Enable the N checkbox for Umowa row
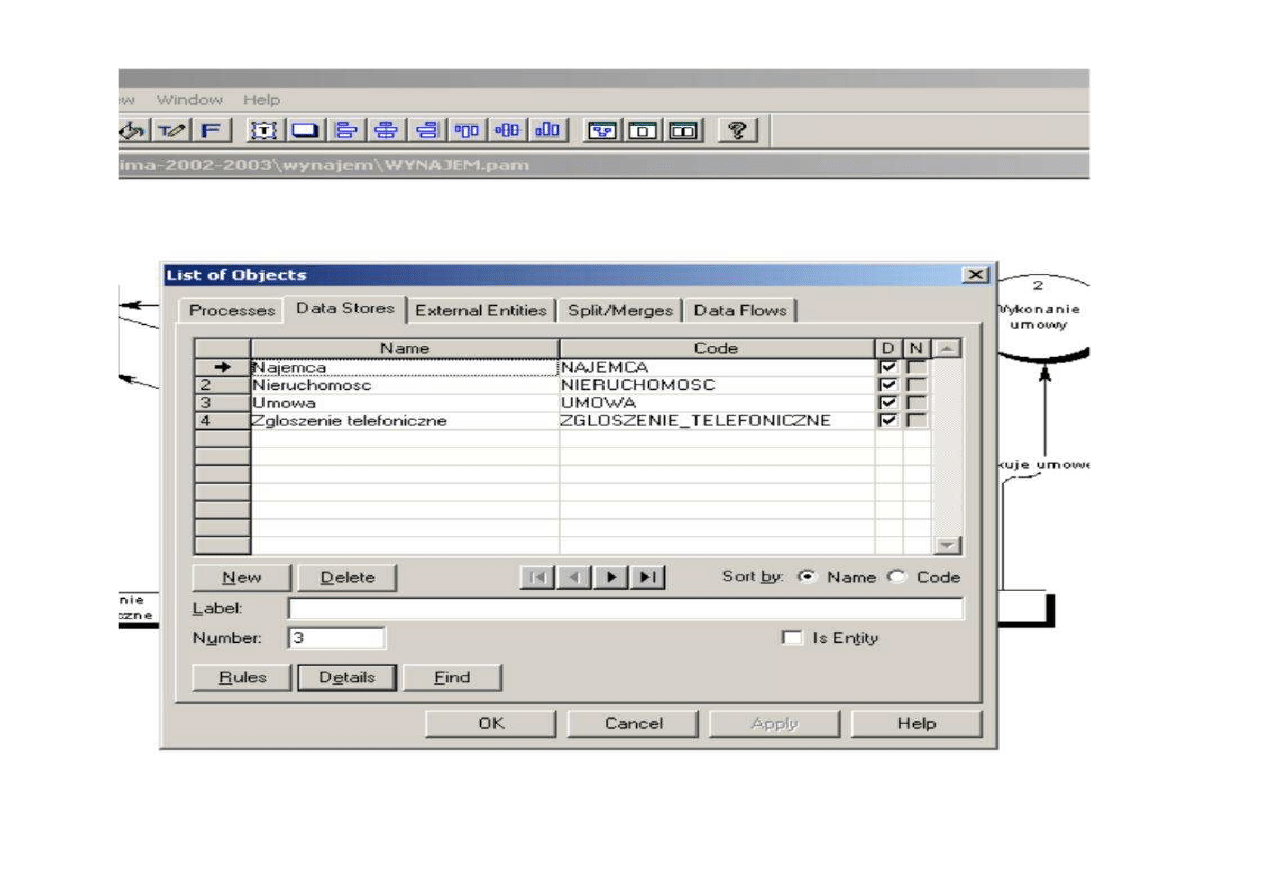The width and height of the screenshot is (1263, 893). (915, 403)
